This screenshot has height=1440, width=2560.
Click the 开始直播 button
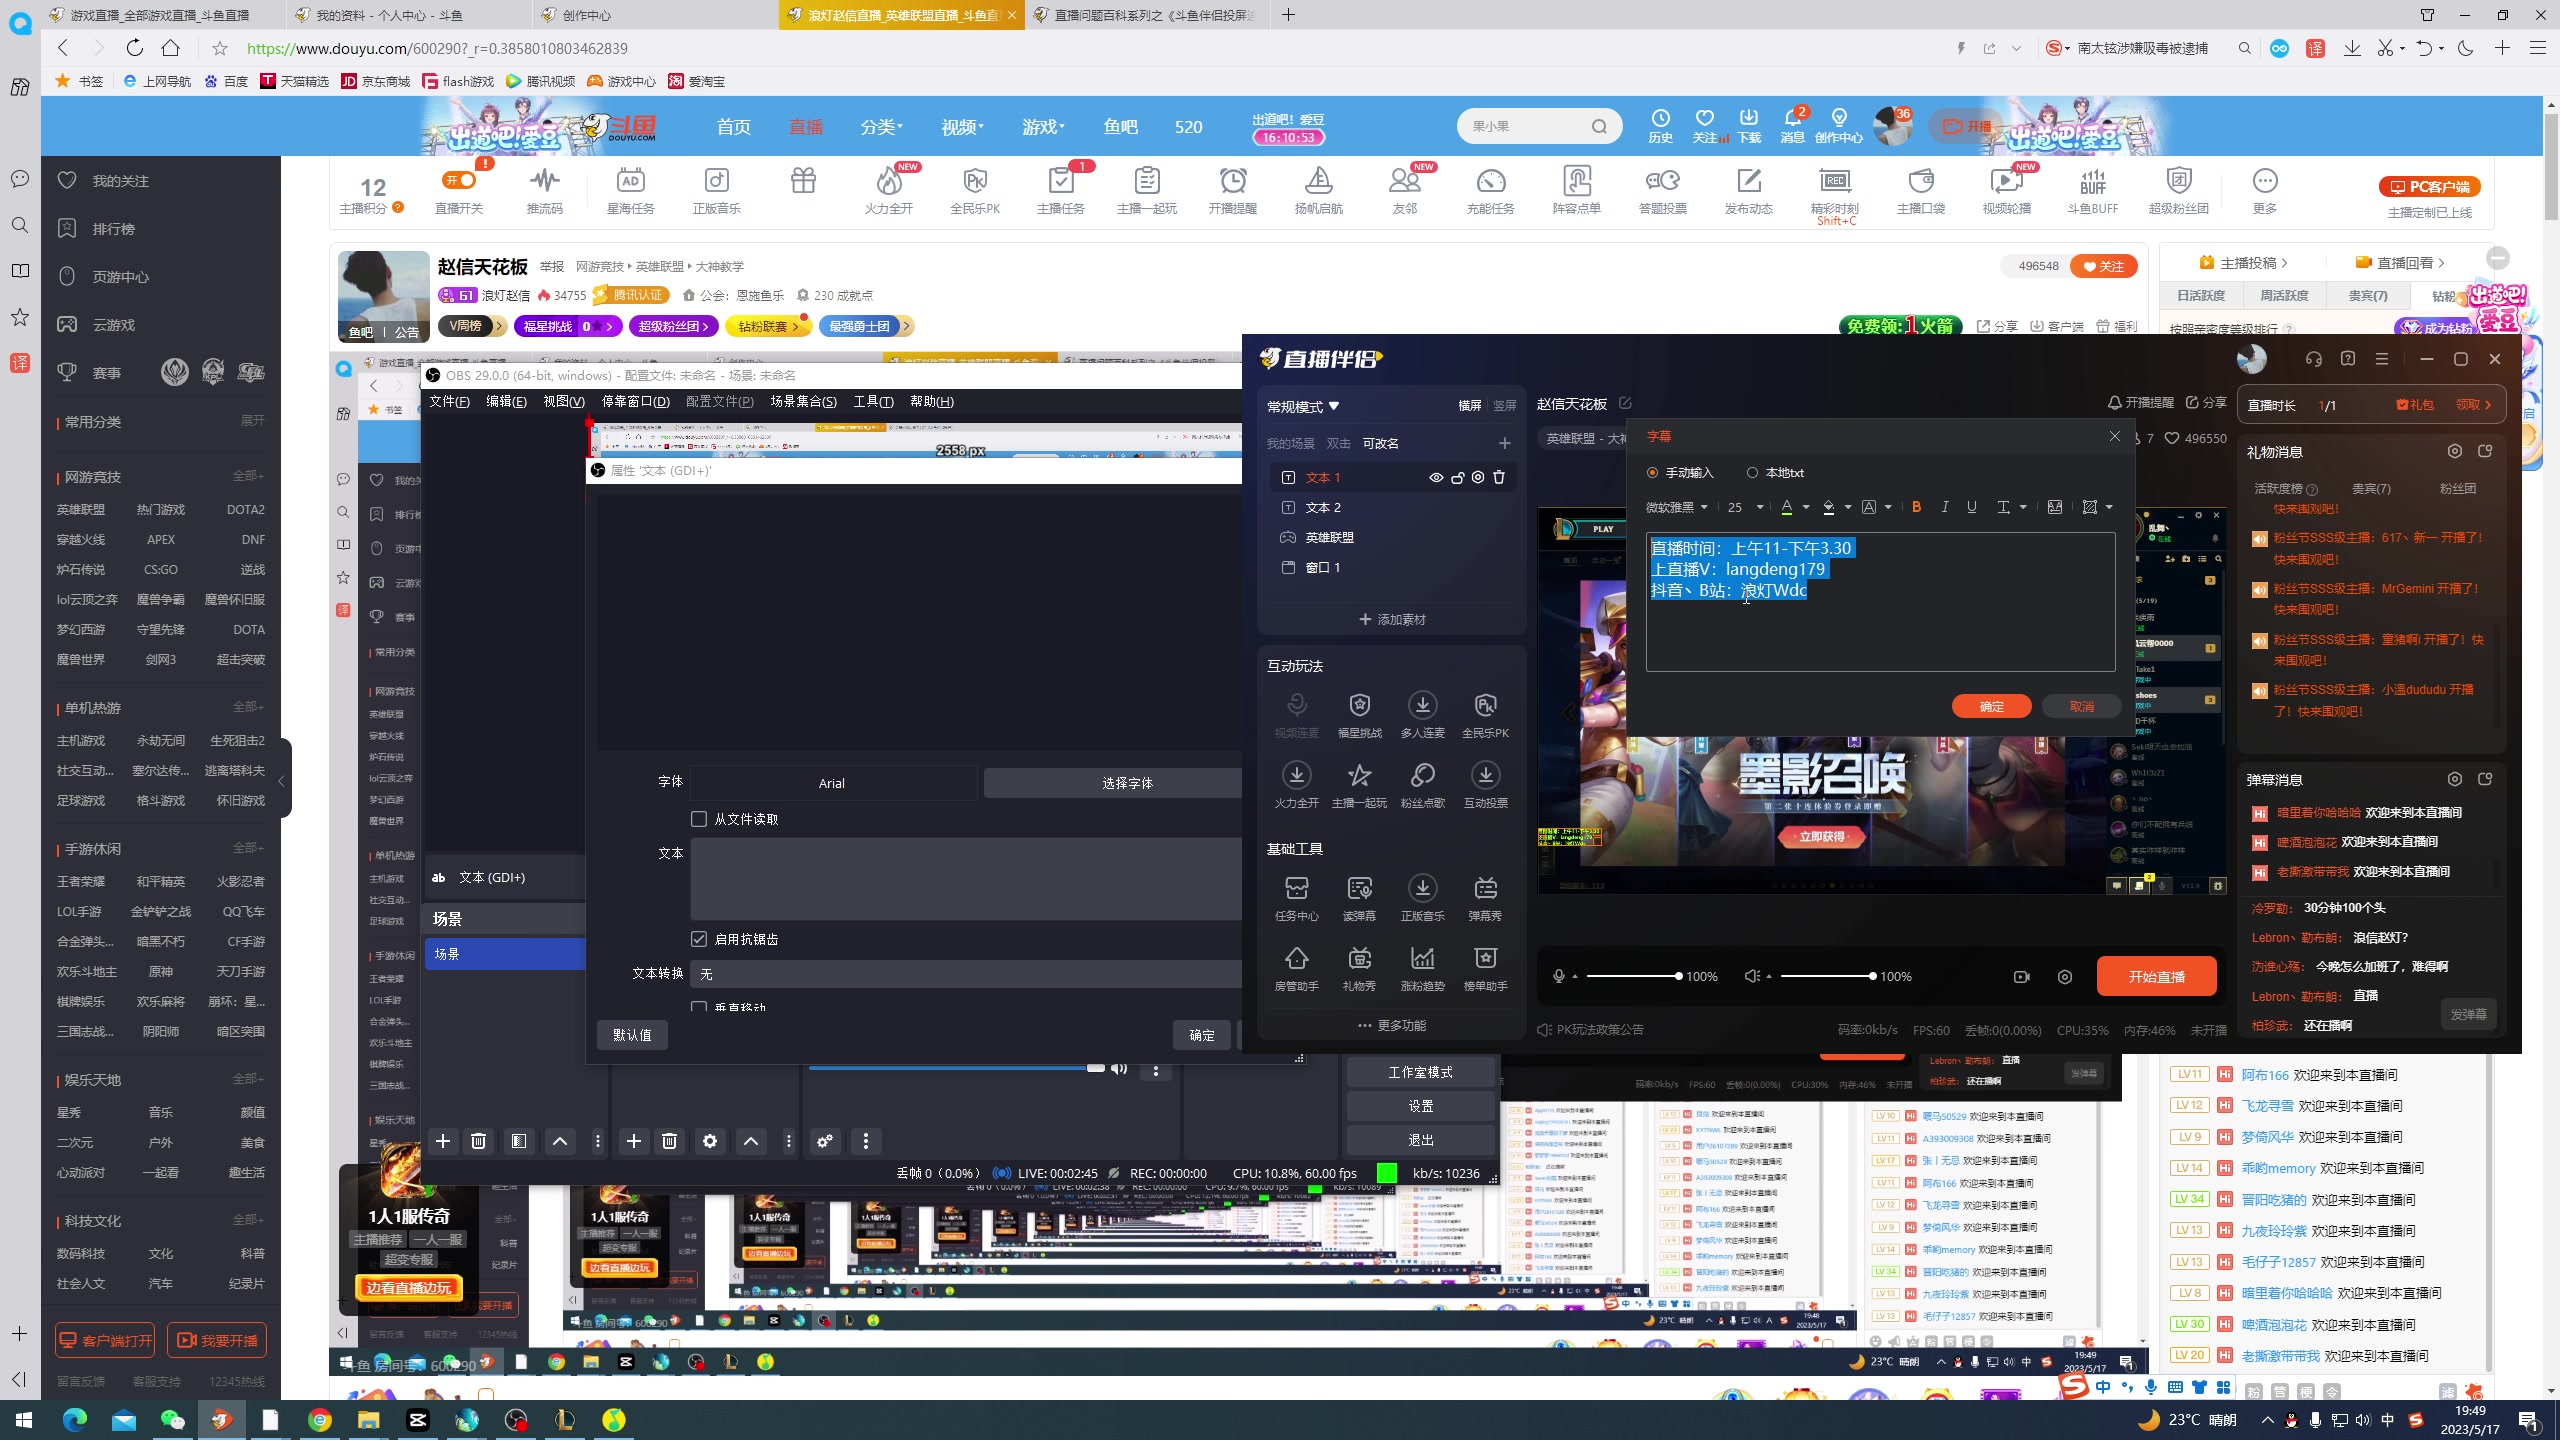pos(2157,976)
